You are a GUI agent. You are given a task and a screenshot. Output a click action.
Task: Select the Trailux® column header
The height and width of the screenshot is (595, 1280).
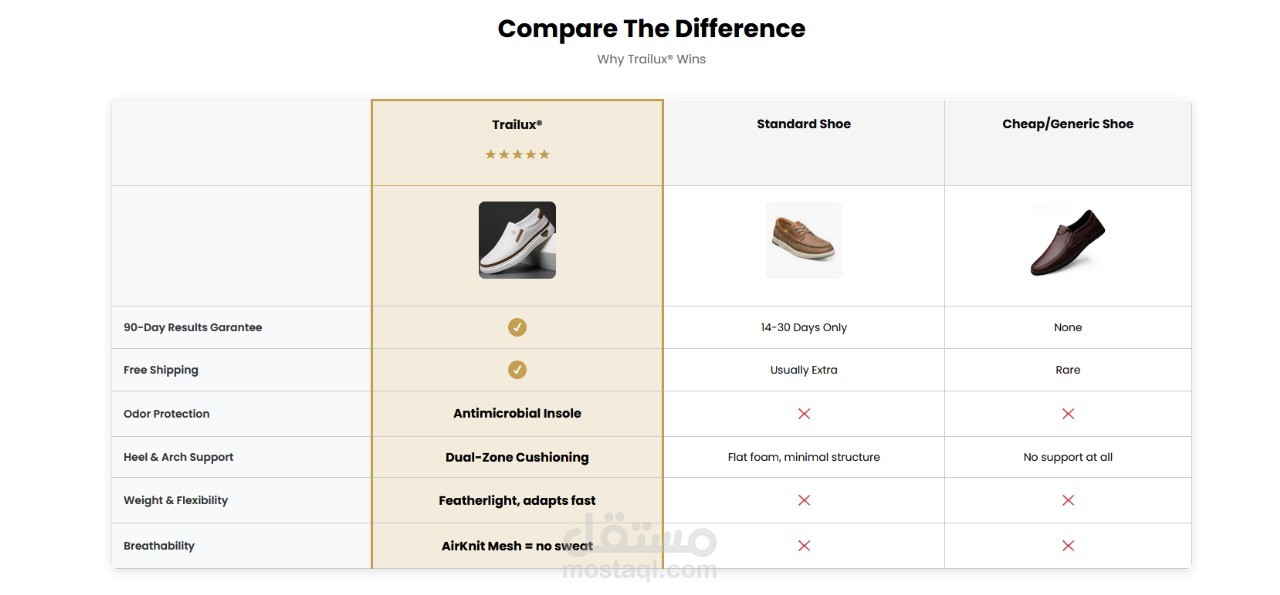pyautogui.click(x=517, y=125)
